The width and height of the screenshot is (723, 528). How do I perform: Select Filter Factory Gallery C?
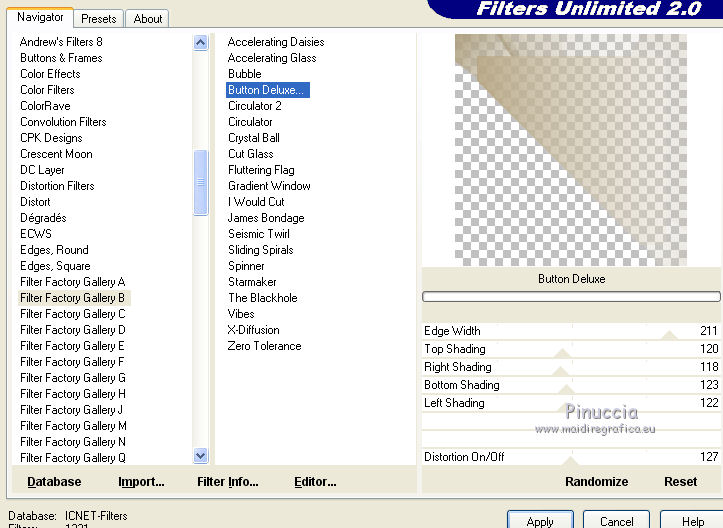click(x=72, y=314)
